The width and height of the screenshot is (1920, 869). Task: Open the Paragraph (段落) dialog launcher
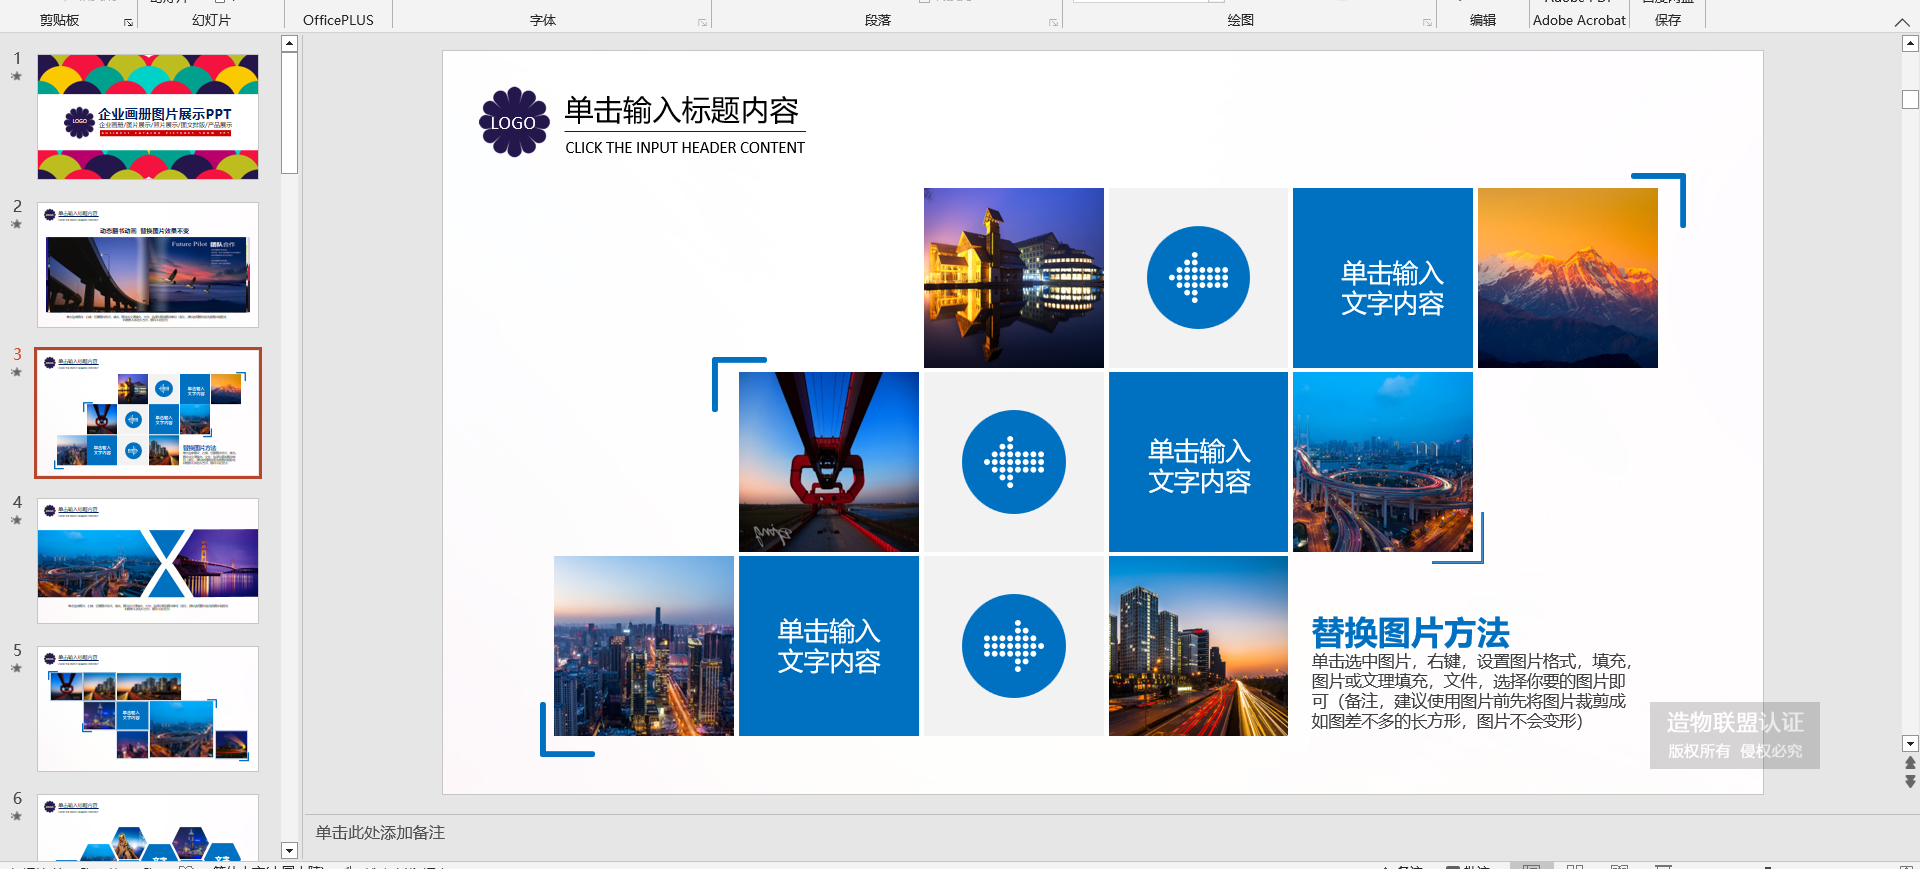pos(1053,22)
